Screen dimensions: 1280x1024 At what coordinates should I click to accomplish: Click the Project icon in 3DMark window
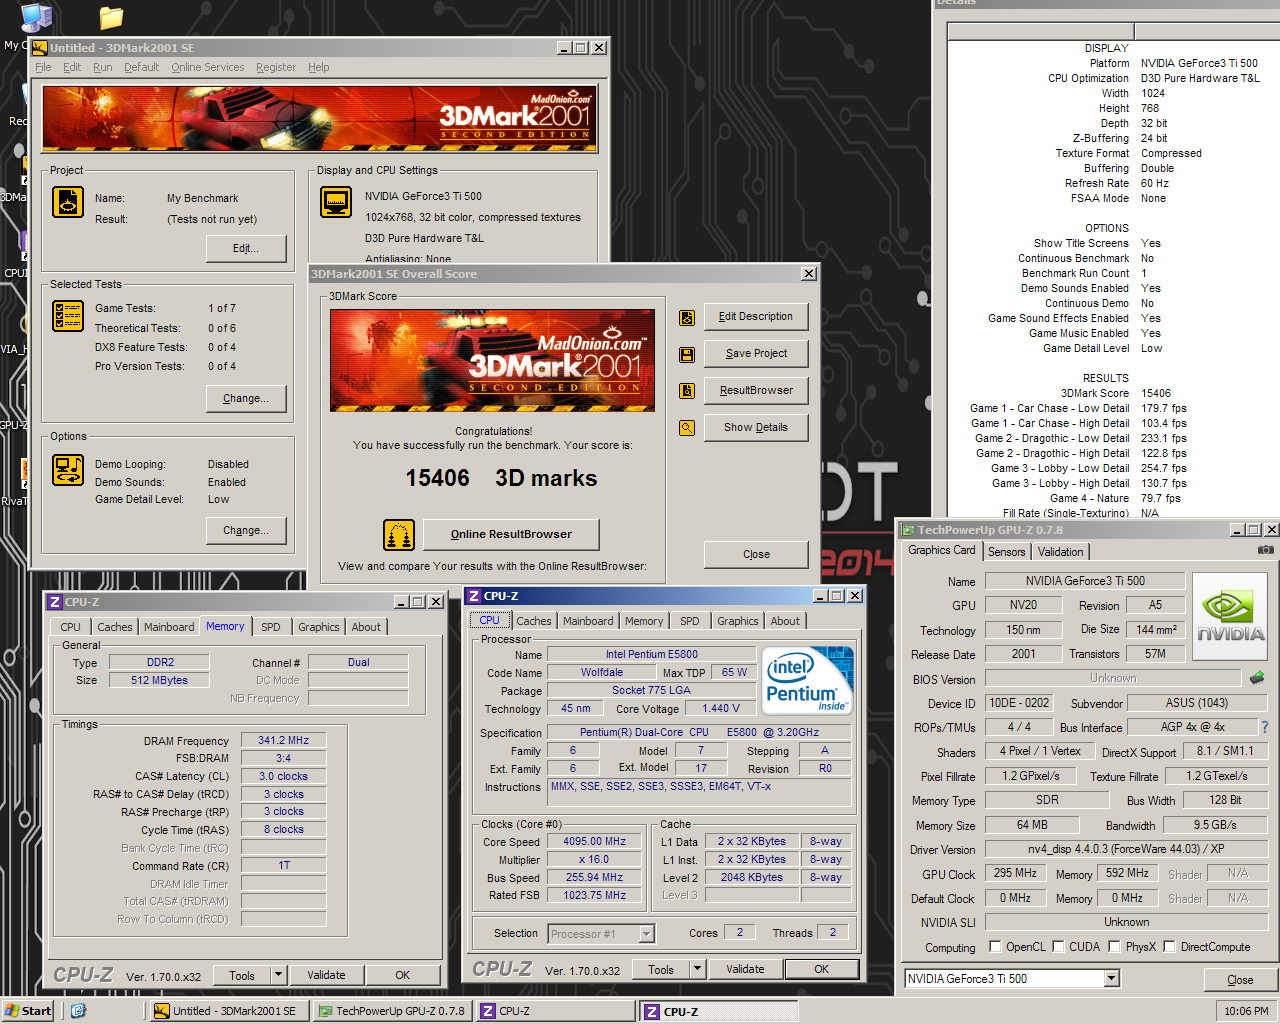tap(68, 203)
